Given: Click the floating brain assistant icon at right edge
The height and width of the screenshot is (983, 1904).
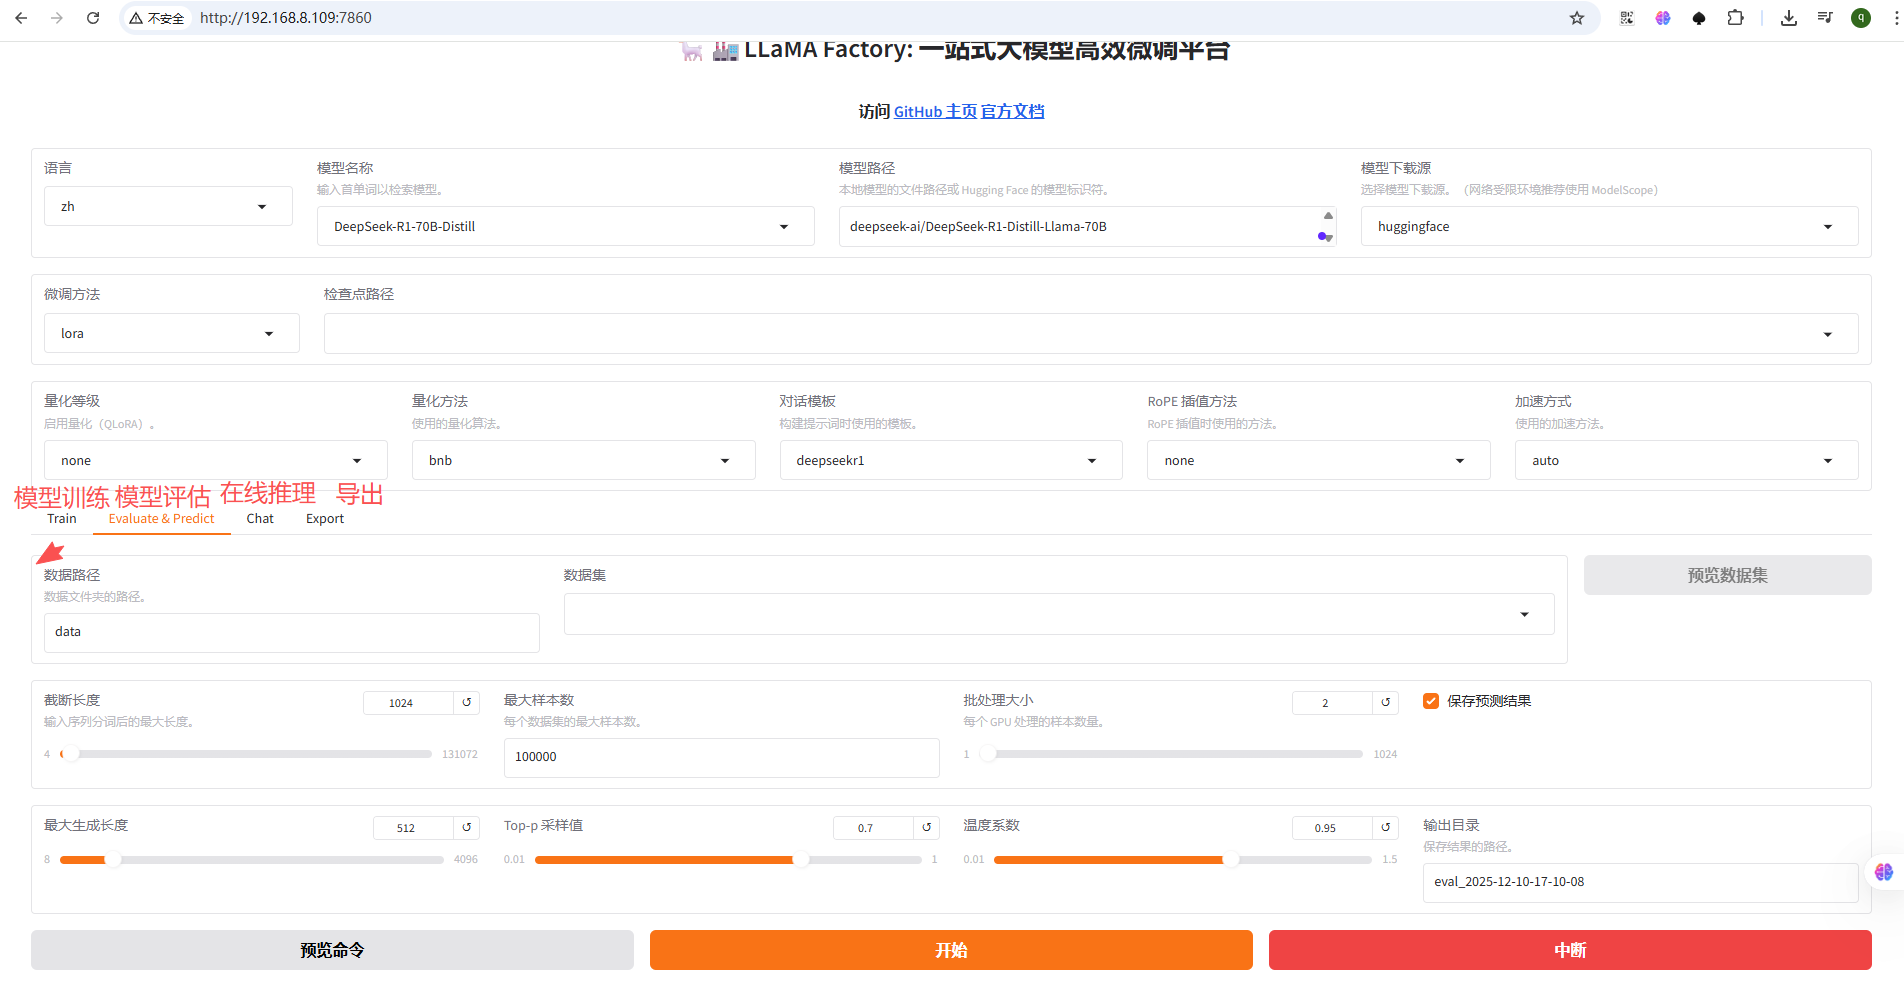Looking at the screenshot, I should click(x=1884, y=872).
